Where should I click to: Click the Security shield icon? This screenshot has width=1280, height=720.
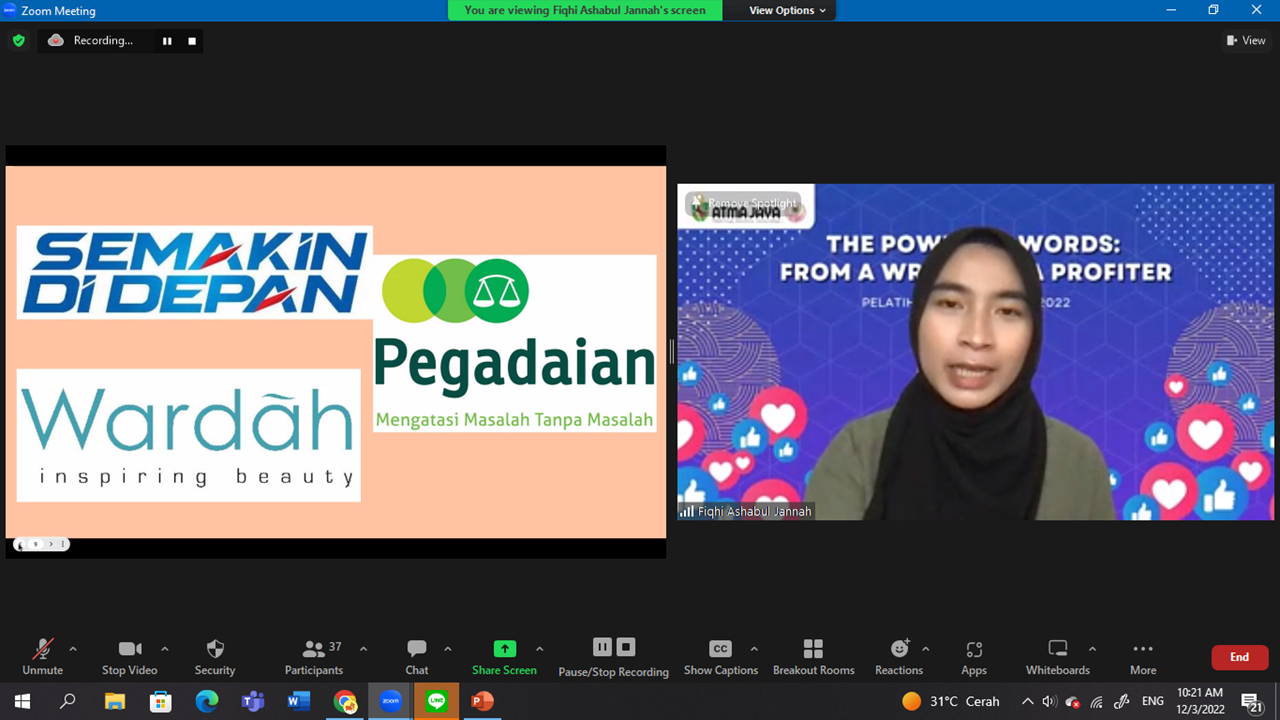(x=214, y=649)
